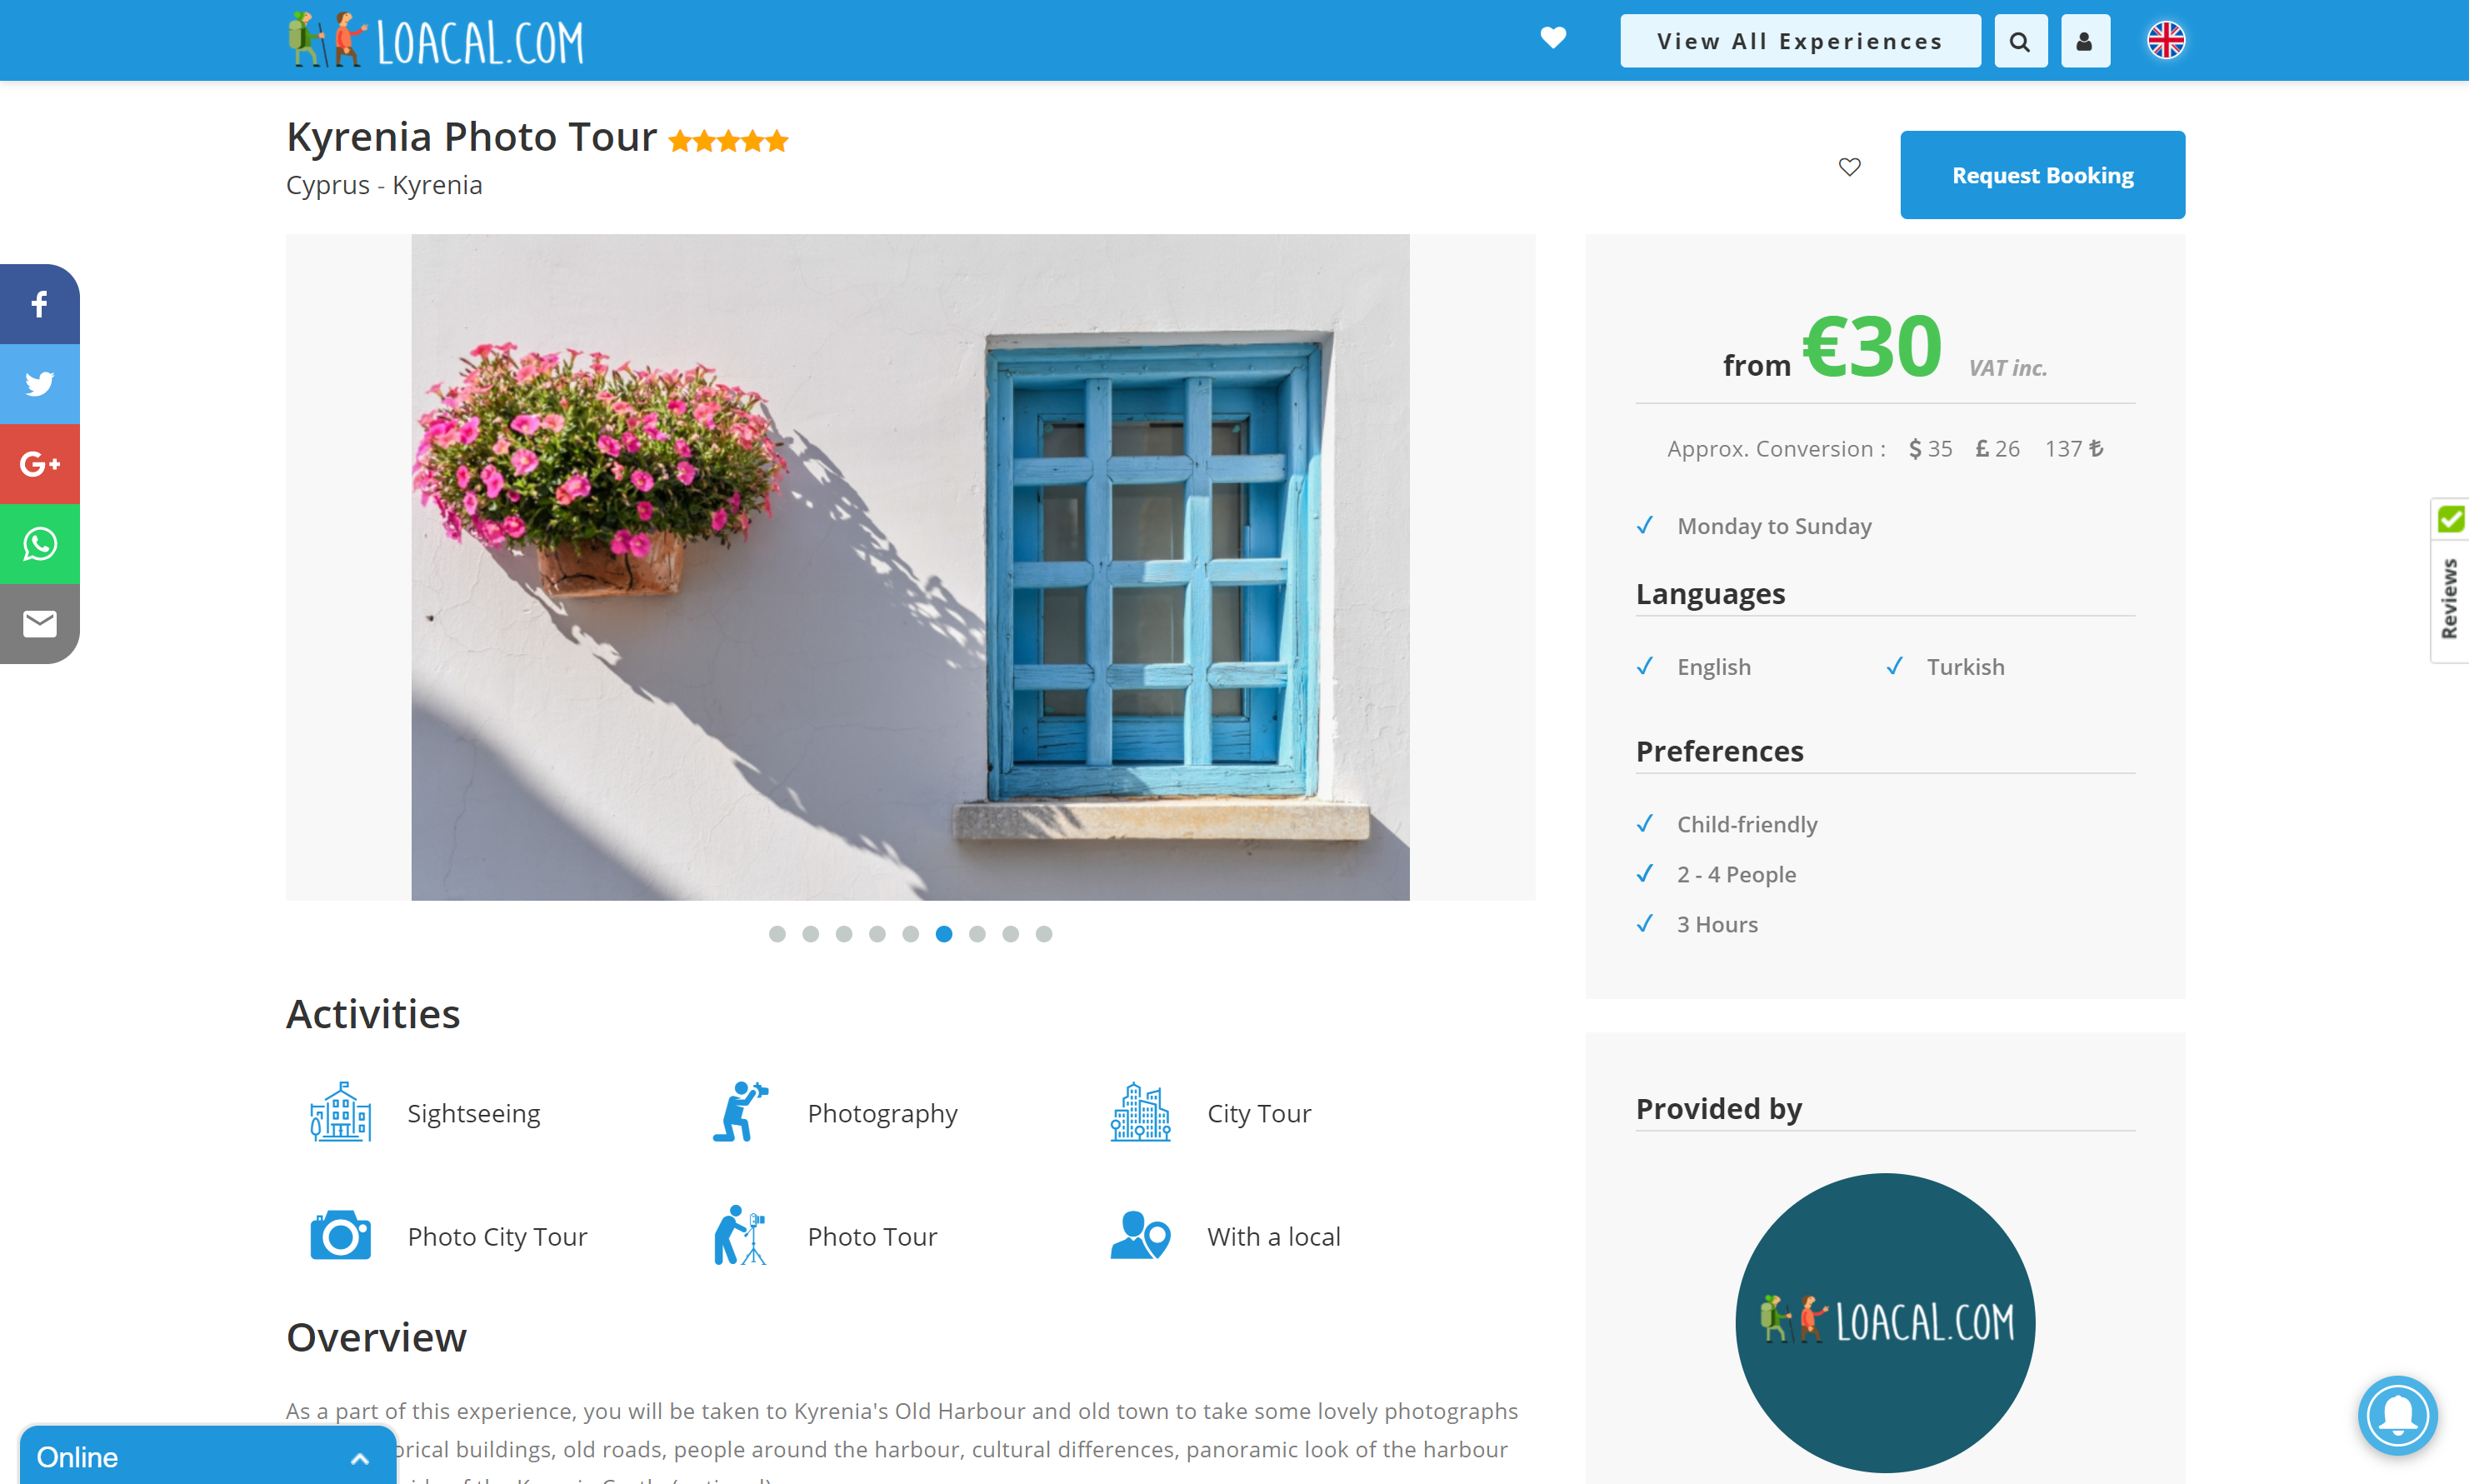The image size is (2469, 1484).
Task: Open user account icon in header
Action: [x=2084, y=41]
